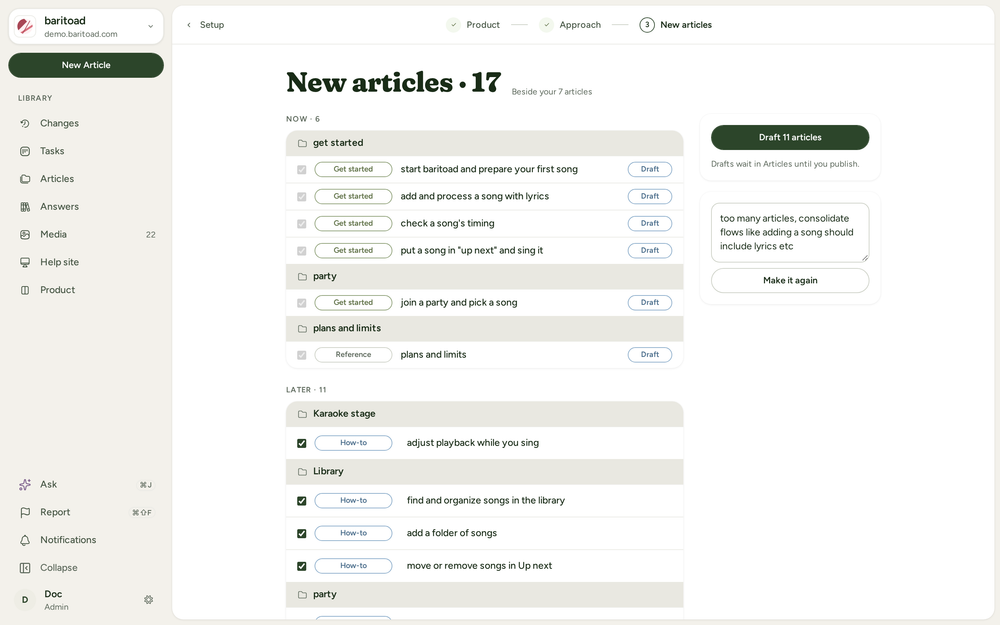This screenshot has height=625, width=1000.
Task: Open How-to dropdown for add a folder of songs
Action: [353, 533]
